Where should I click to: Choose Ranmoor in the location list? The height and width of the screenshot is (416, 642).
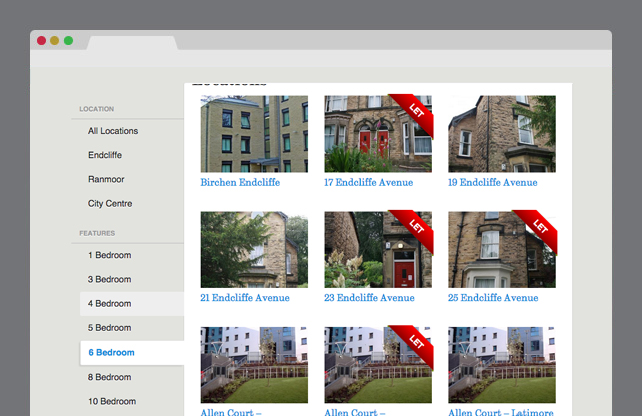click(x=104, y=179)
